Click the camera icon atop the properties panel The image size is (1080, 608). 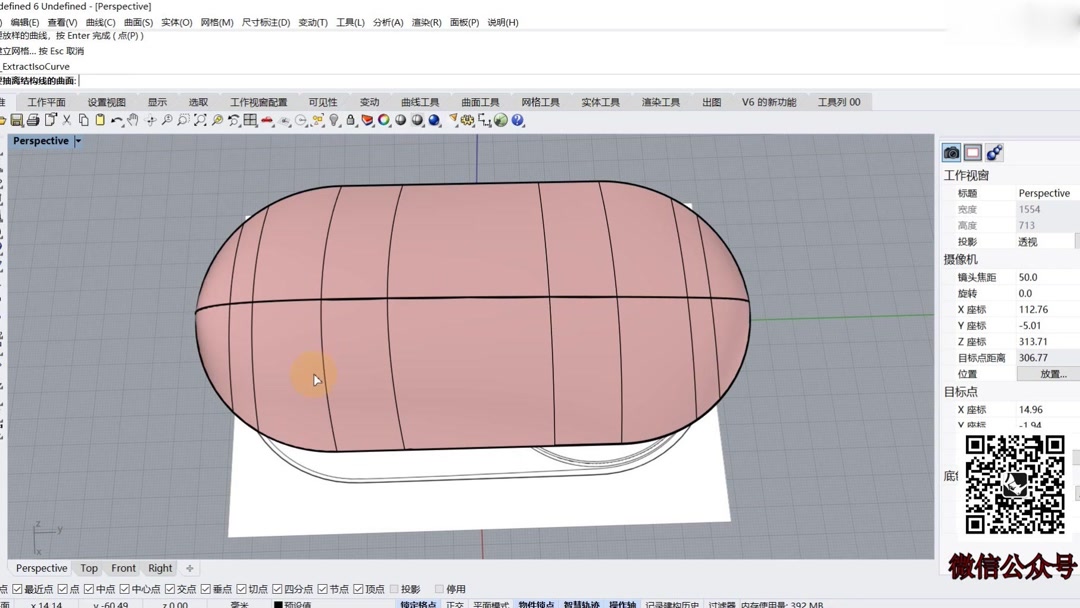point(951,151)
